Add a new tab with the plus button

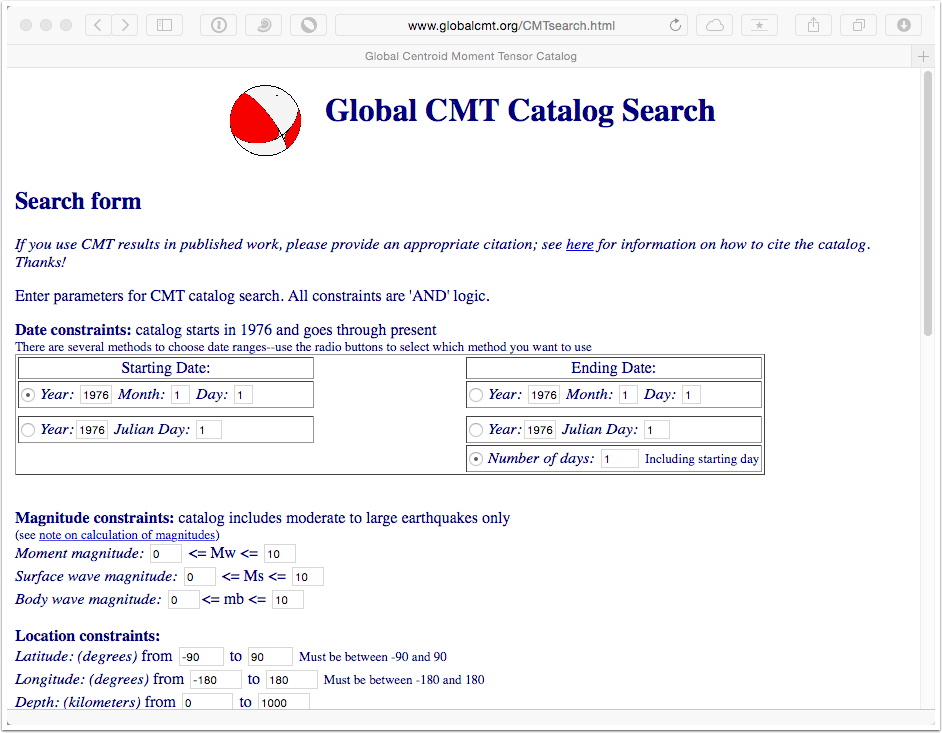(x=923, y=56)
